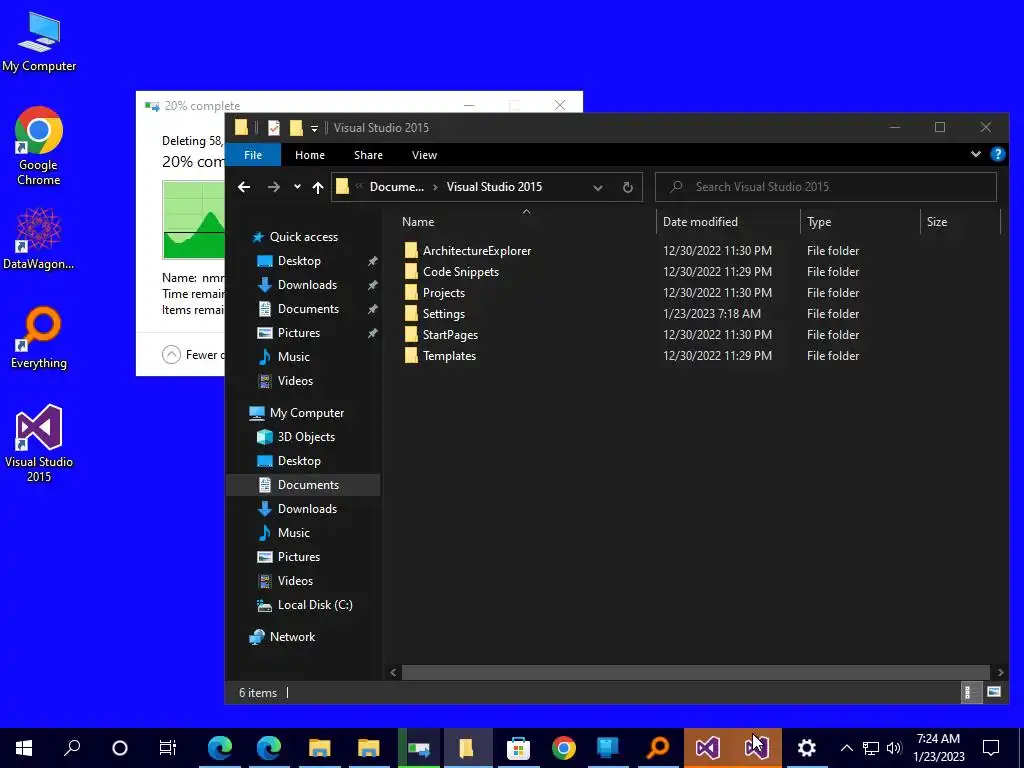Select the Projects folder icon
This screenshot has width=1024, height=768.
(x=411, y=293)
